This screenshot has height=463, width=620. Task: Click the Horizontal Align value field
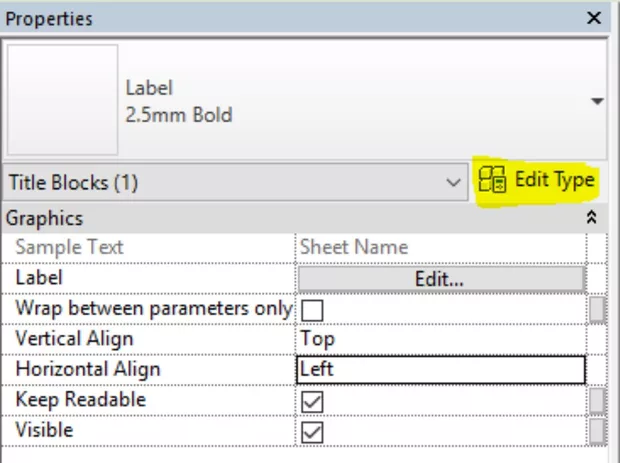[441, 370]
